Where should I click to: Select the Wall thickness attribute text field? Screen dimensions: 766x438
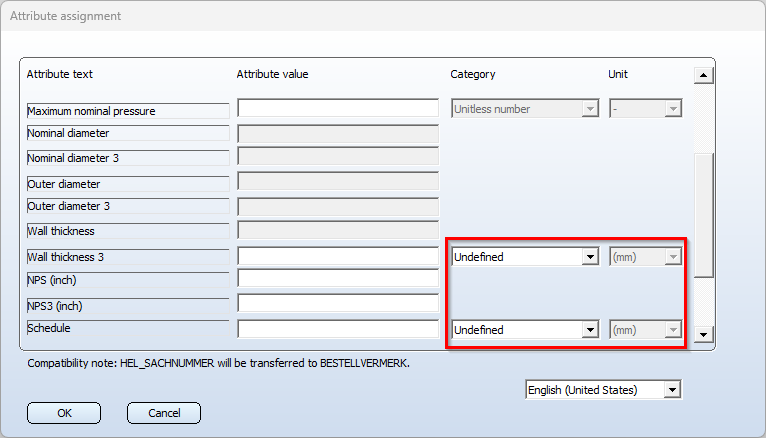click(x=128, y=231)
